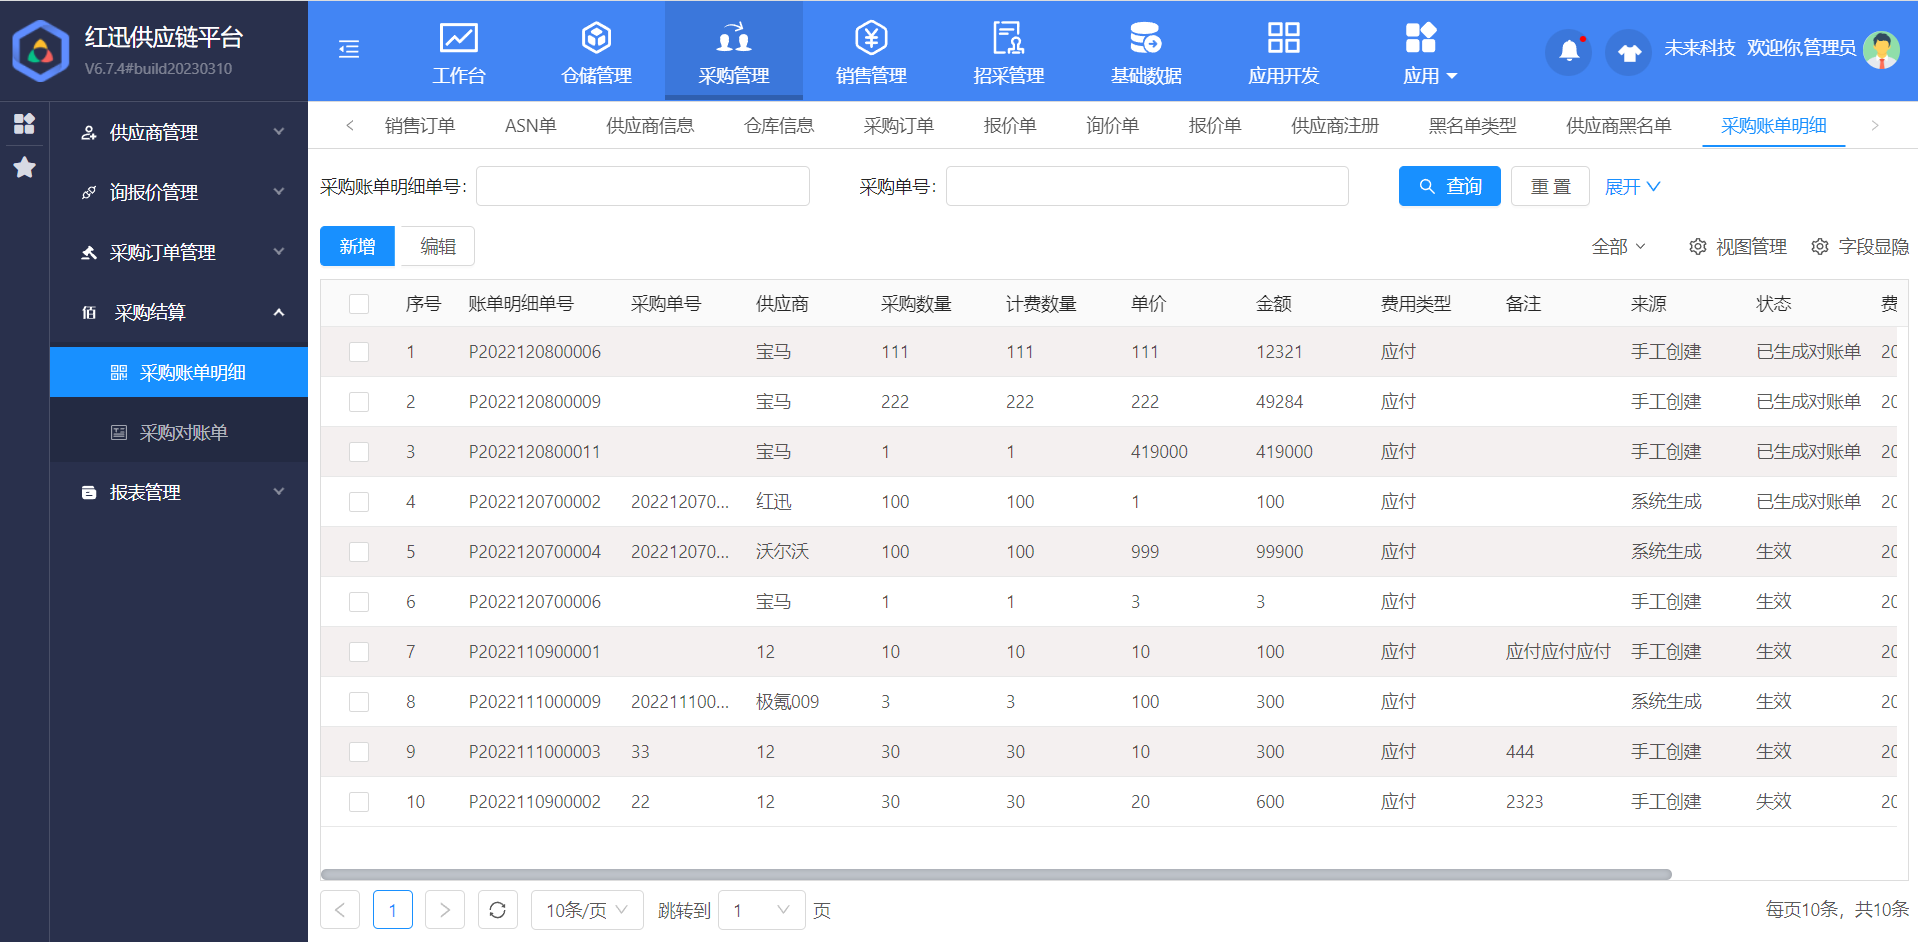This screenshot has height=942, width=1918.
Task: Click the 视图管理 gear icon
Action: pyautogui.click(x=1698, y=246)
